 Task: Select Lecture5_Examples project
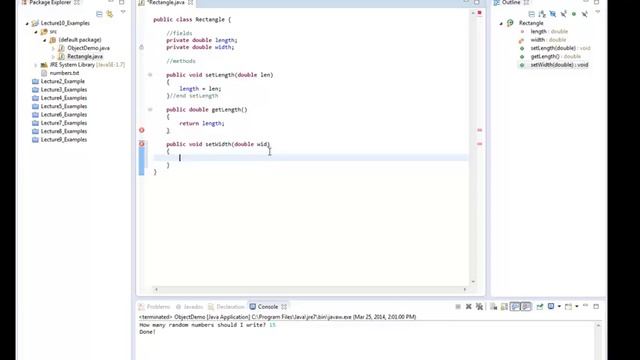64,106
